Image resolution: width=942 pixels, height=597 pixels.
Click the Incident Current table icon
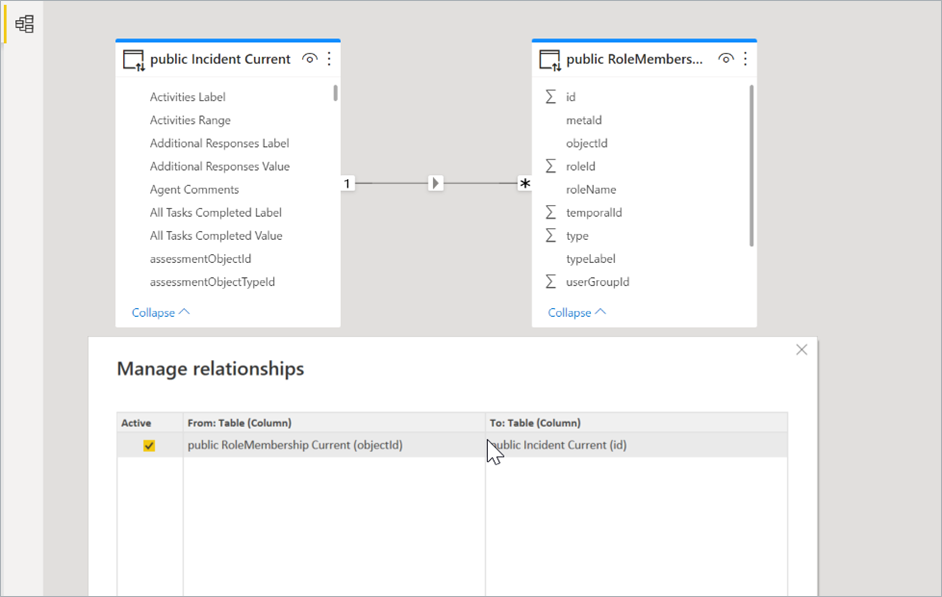[133, 60]
